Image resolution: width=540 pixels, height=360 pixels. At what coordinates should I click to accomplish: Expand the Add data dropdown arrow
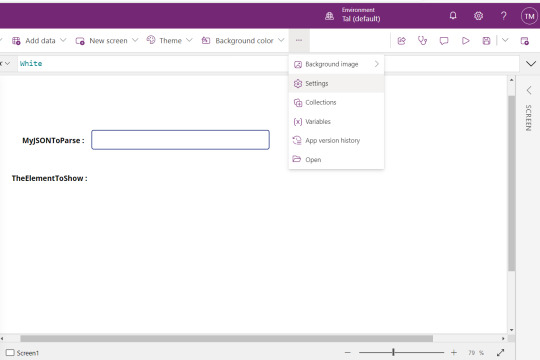click(63, 40)
